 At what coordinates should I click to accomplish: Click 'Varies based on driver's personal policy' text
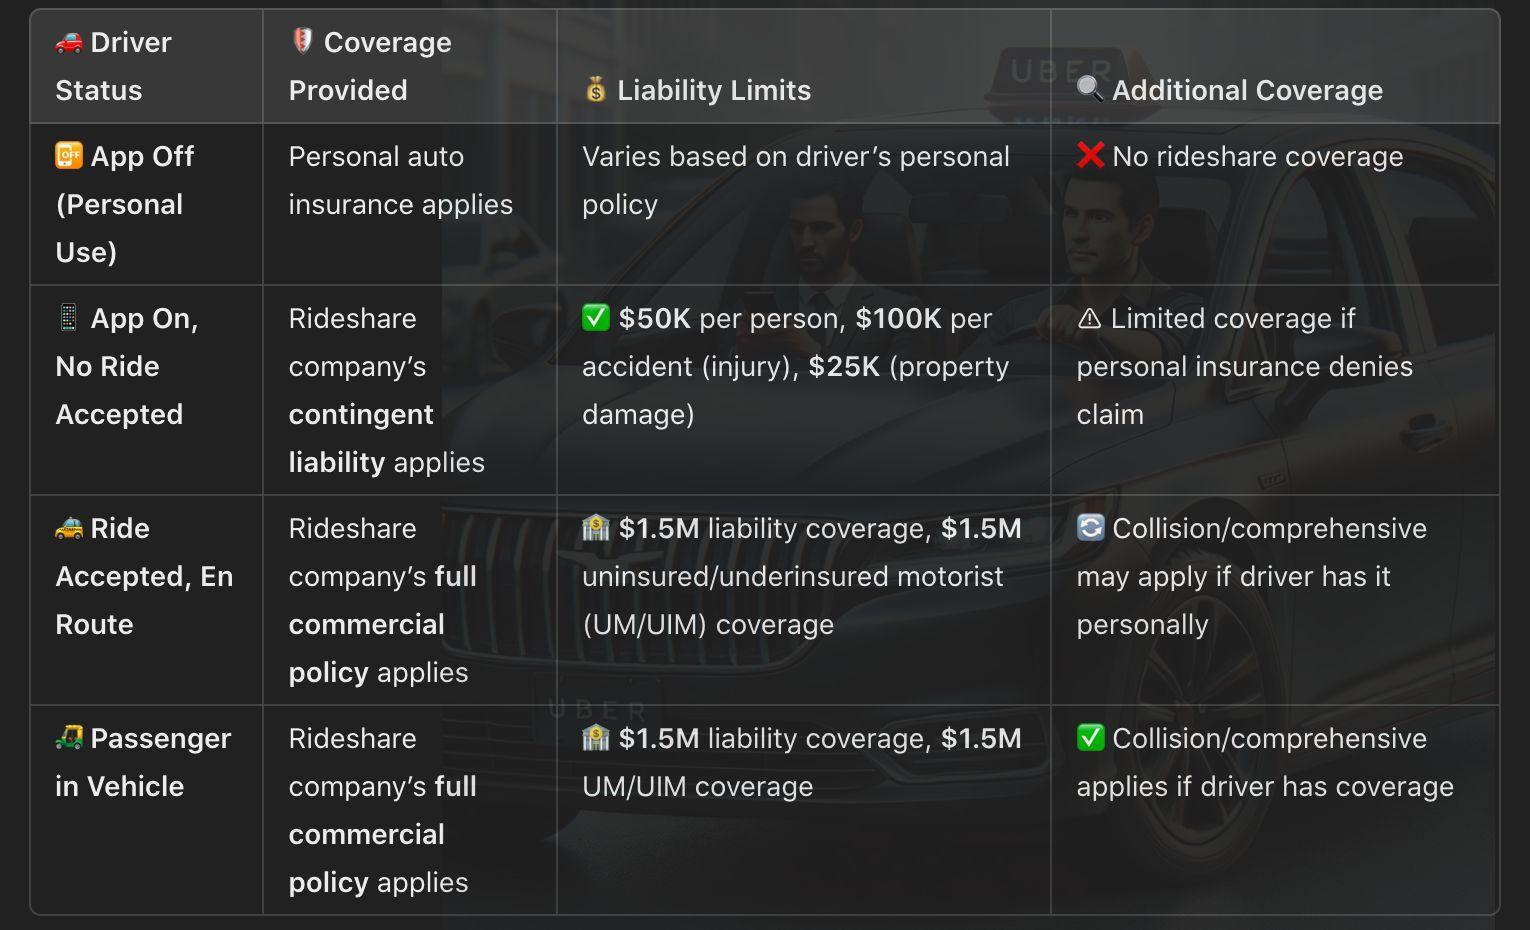[795, 181]
